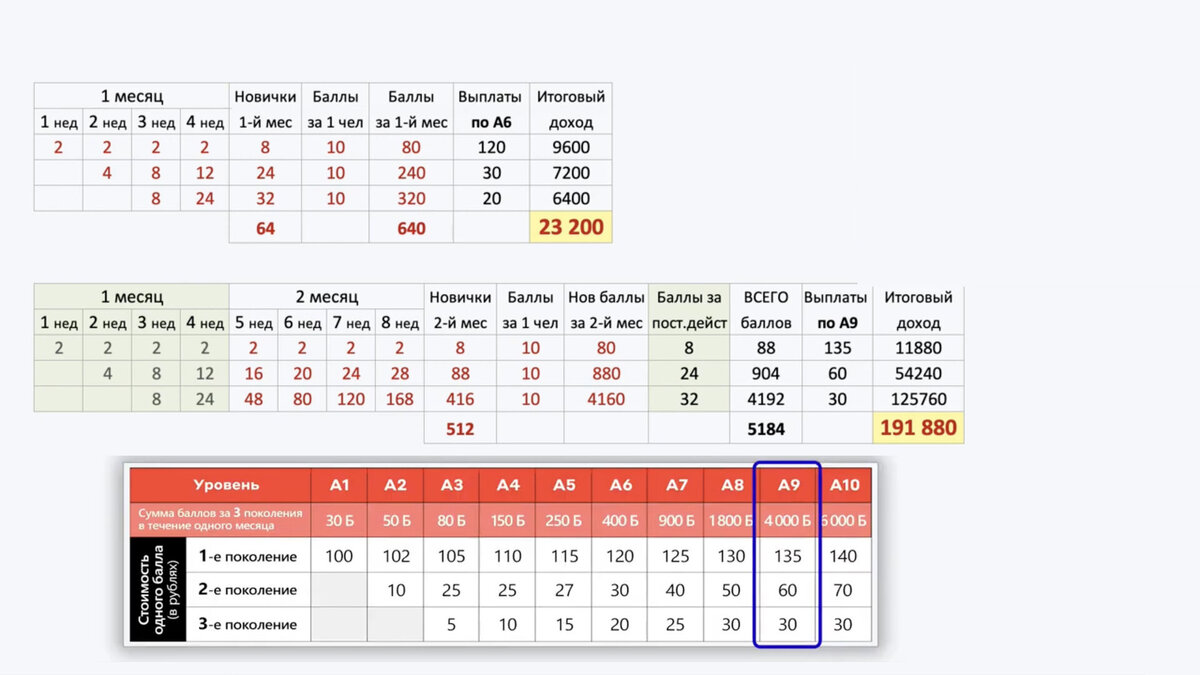Click the A10 level column header

click(843, 485)
